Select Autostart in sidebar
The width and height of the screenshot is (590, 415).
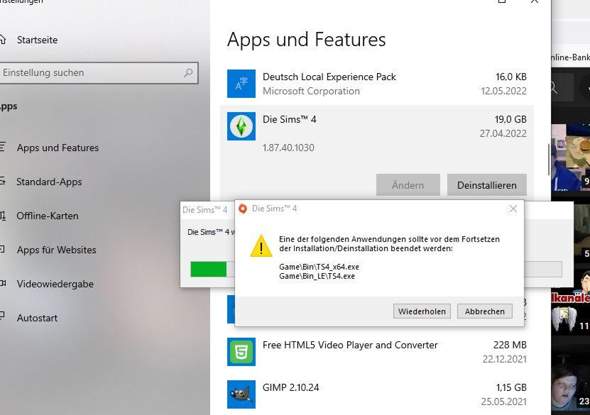point(37,318)
